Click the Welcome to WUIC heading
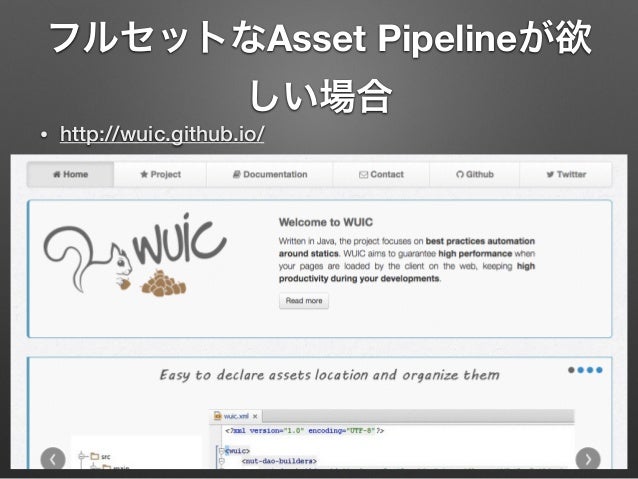Image resolution: width=638 pixels, height=479 pixels. 326,222
